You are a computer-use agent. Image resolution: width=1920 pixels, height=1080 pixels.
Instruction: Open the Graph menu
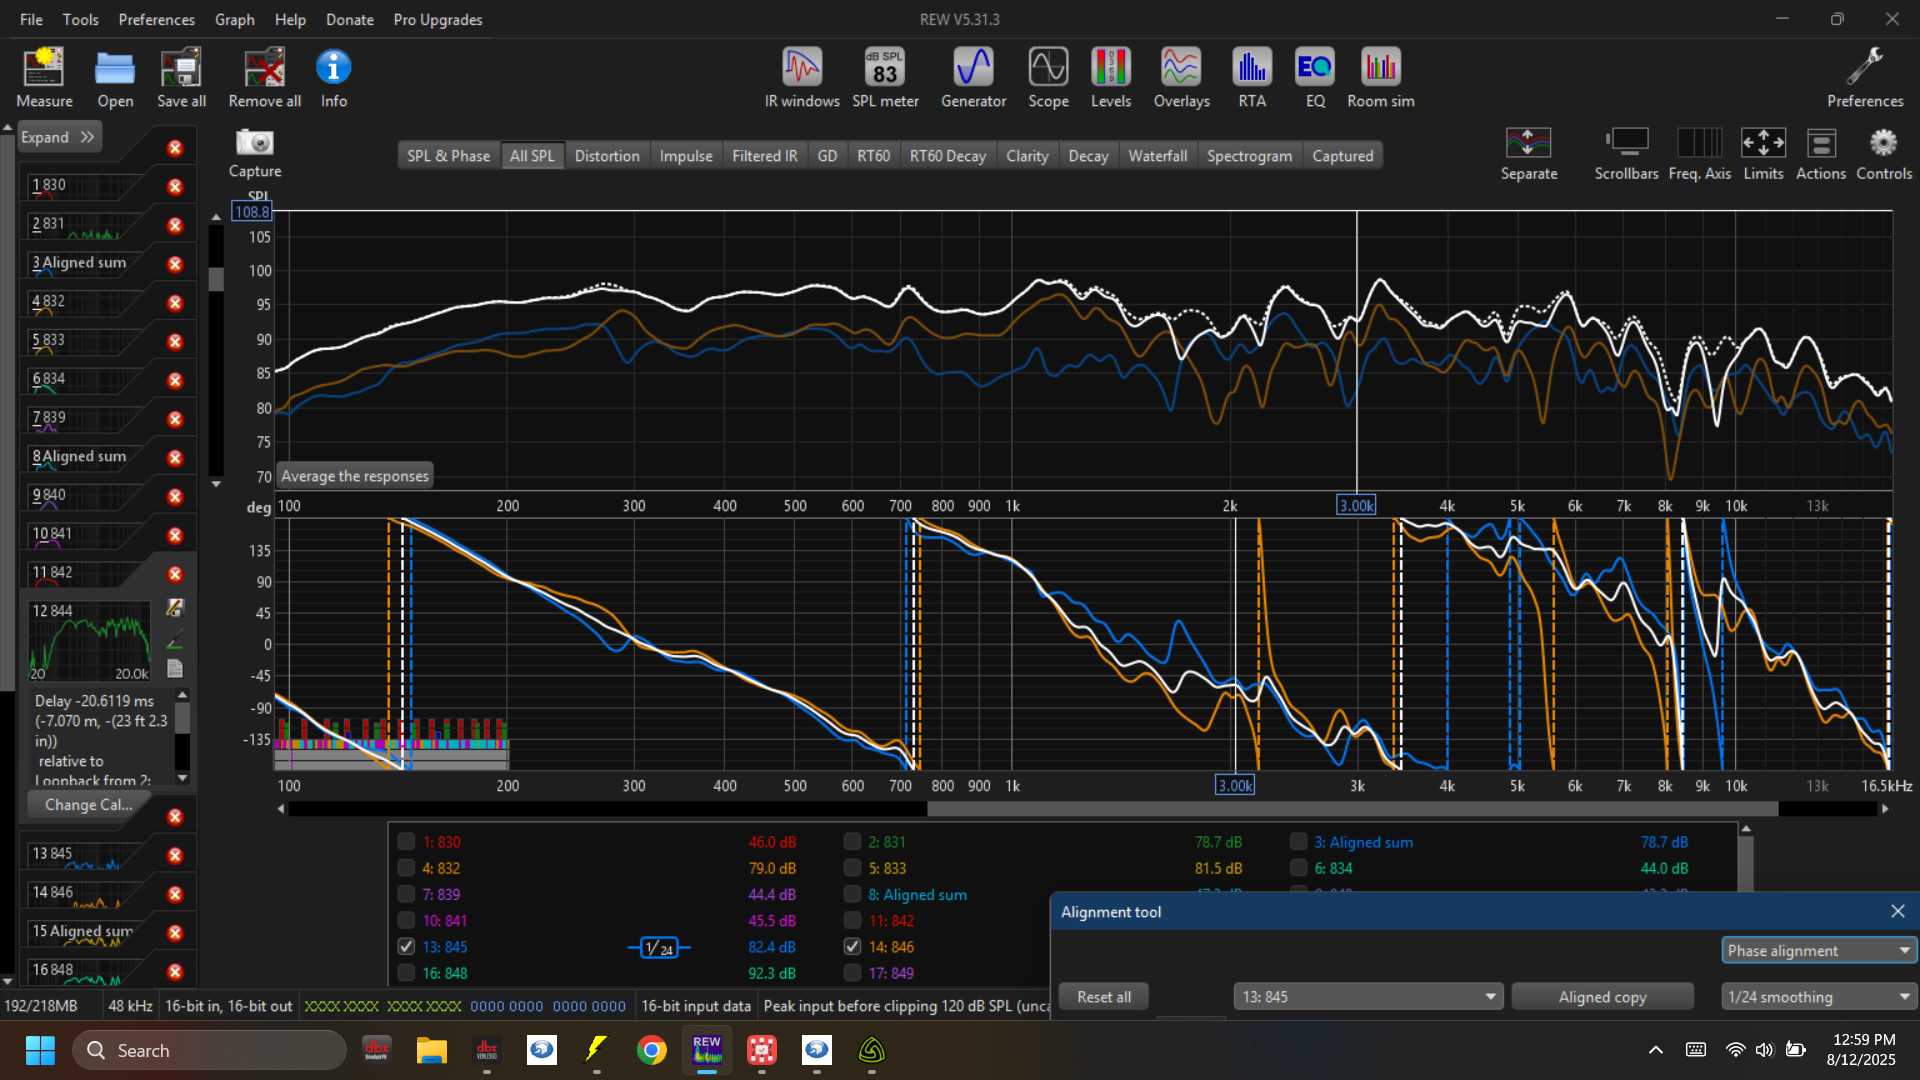click(x=234, y=19)
